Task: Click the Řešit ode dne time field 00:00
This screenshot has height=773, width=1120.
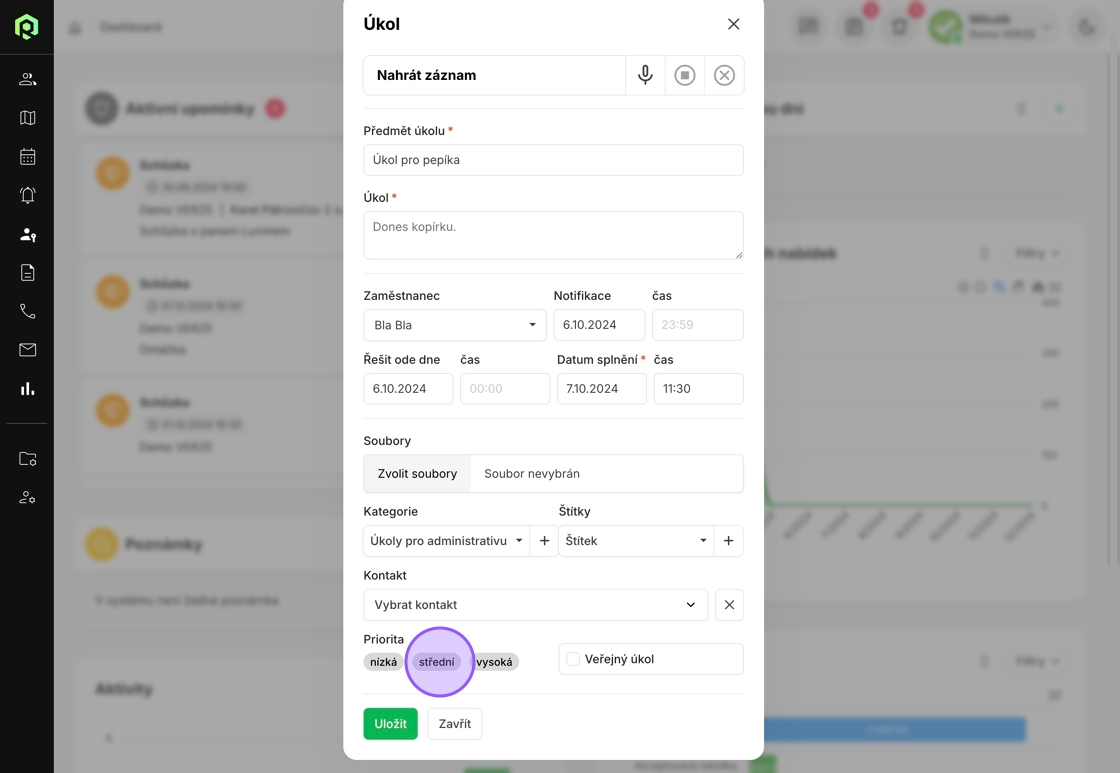Action: 505,389
